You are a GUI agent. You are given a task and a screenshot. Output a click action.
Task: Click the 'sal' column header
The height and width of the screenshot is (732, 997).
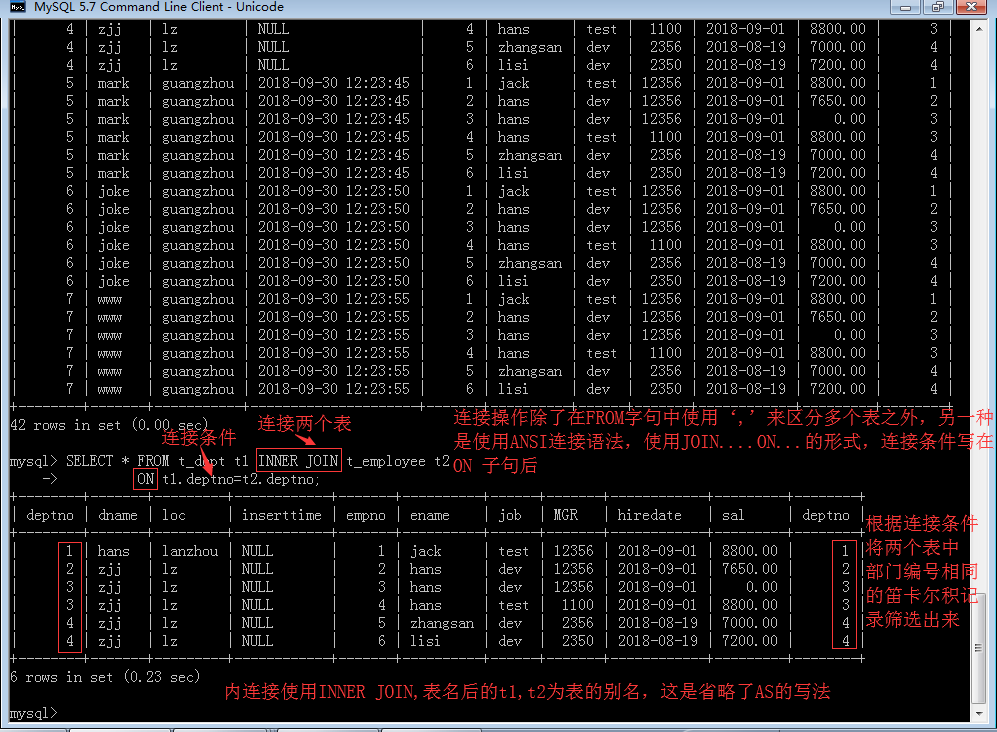[x=733, y=515]
